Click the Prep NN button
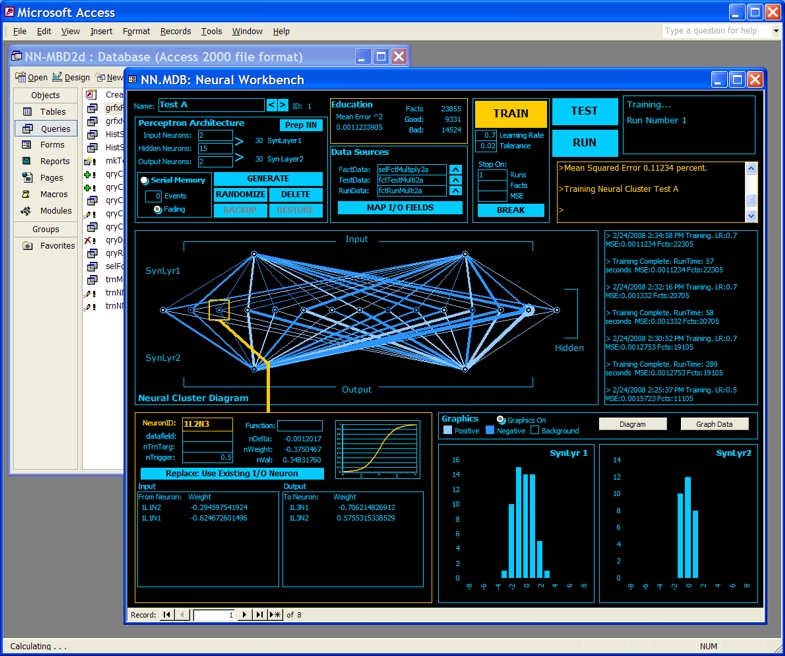 tap(300, 125)
